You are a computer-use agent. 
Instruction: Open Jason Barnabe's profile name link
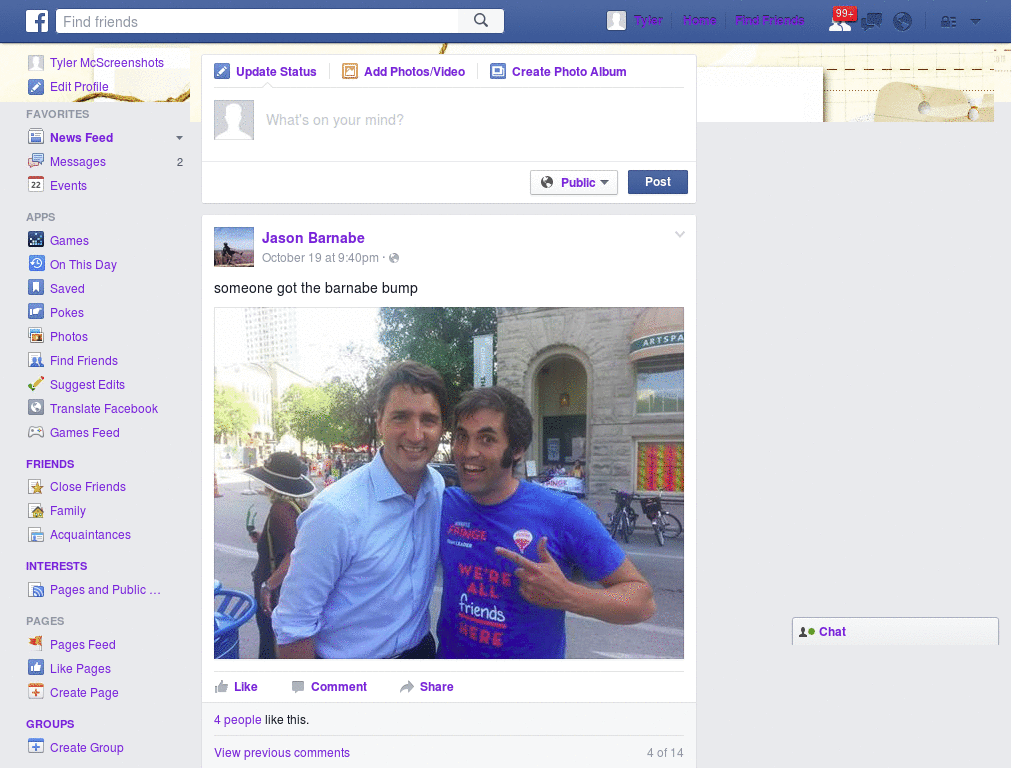(313, 238)
